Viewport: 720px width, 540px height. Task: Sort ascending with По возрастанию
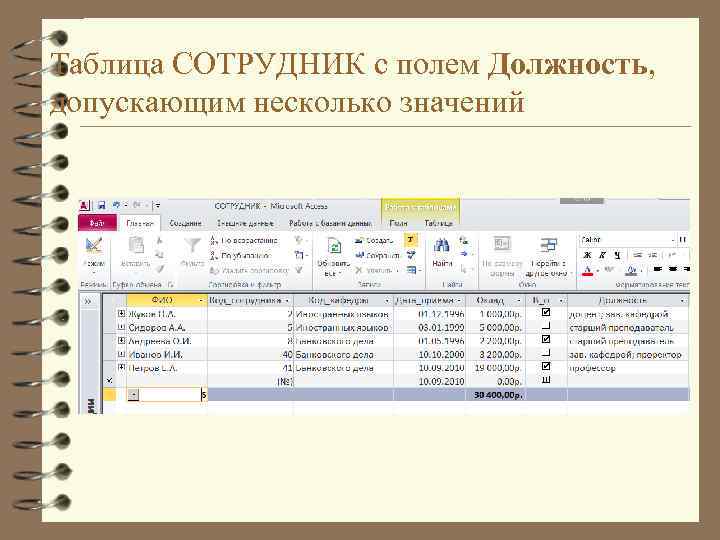244,240
